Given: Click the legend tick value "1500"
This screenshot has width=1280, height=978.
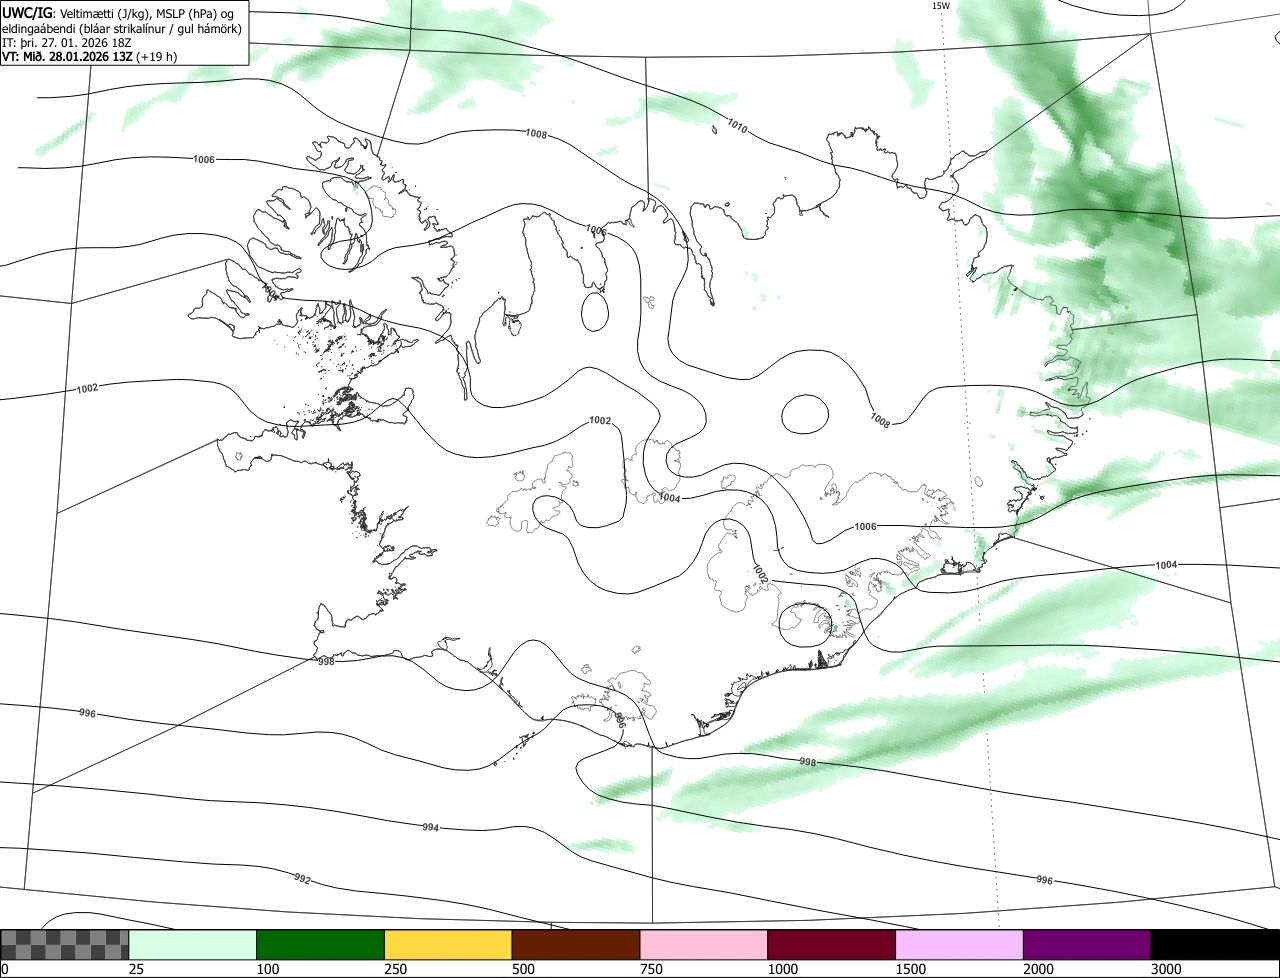Looking at the screenshot, I should coord(910,969).
